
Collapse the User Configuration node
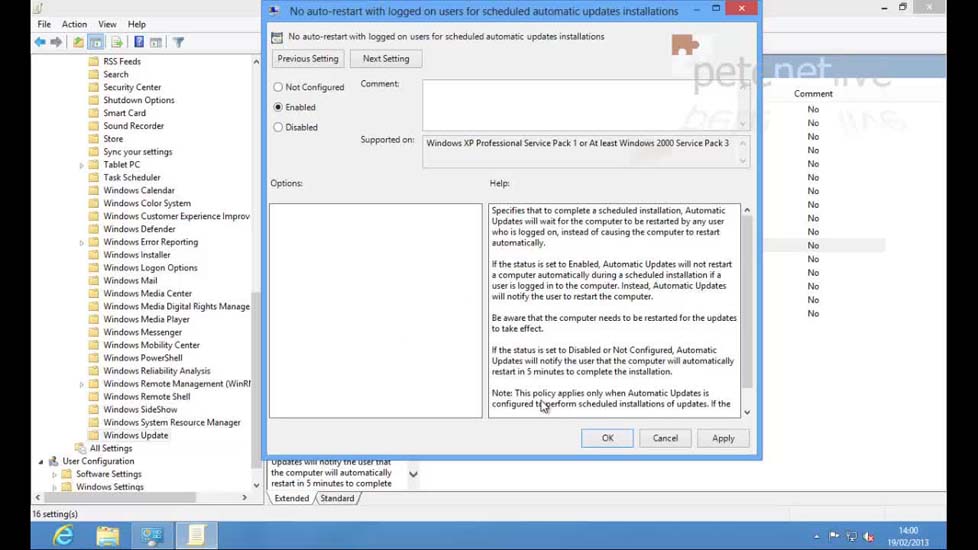click(41, 461)
